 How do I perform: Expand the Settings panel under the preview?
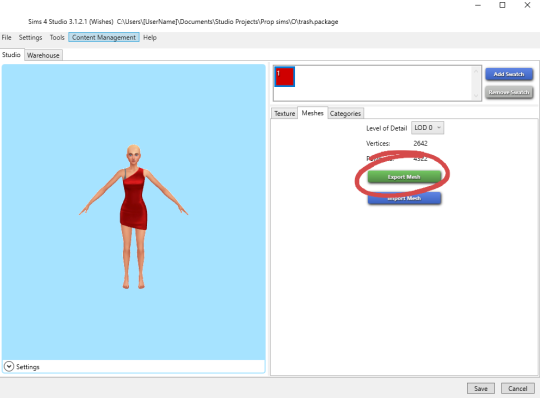9,367
